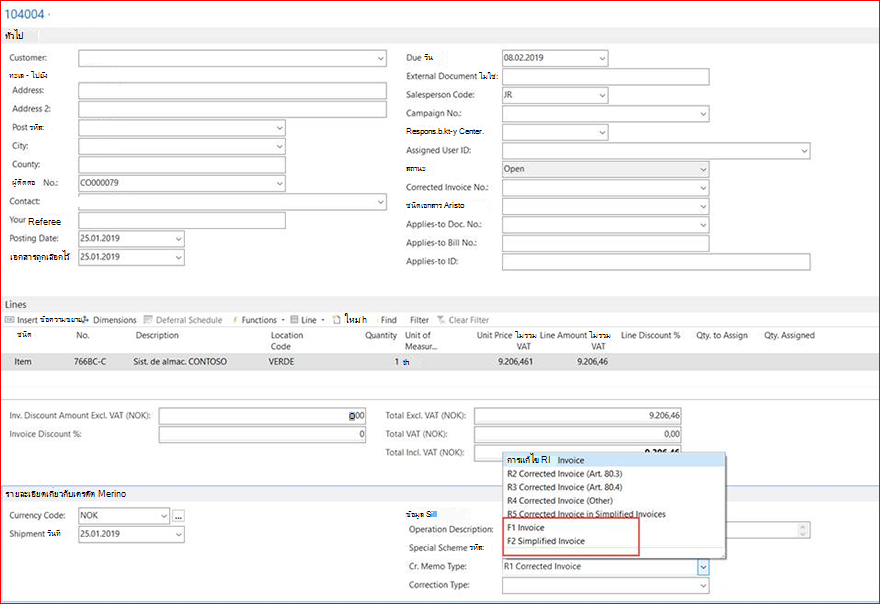Expand the Correction Type dropdown
Viewport: 880px width, 604px height.
703,585
